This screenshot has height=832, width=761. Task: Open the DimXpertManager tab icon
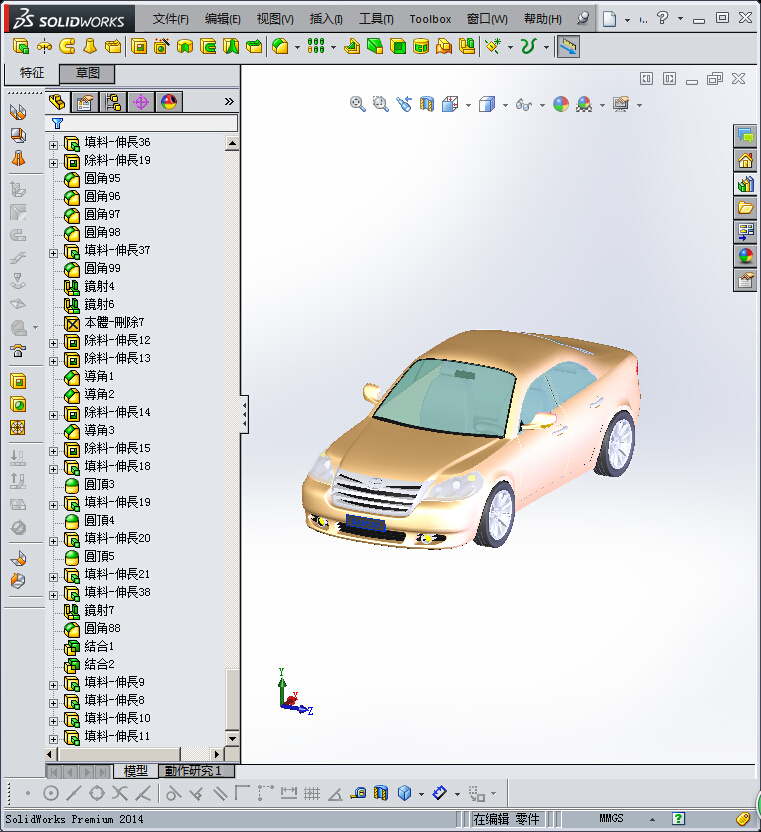(141, 102)
